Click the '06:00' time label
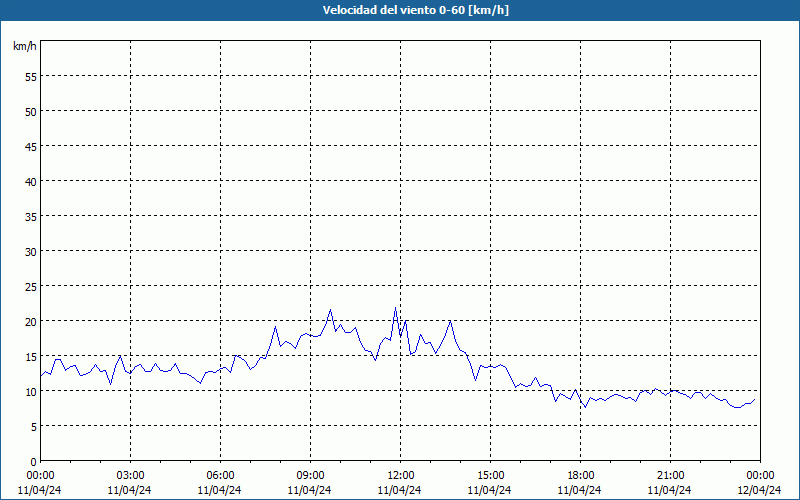 click(x=220, y=476)
